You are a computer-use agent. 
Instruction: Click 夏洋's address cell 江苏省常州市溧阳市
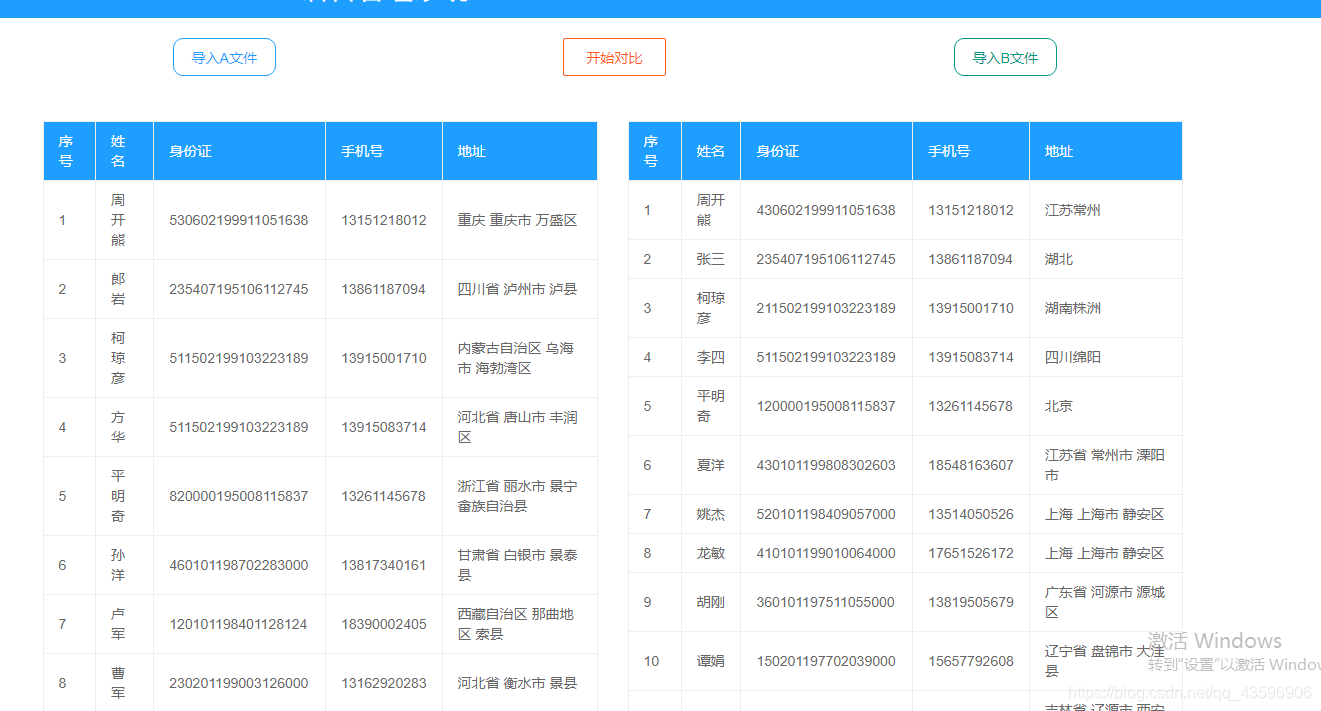tap(1104, 465)
